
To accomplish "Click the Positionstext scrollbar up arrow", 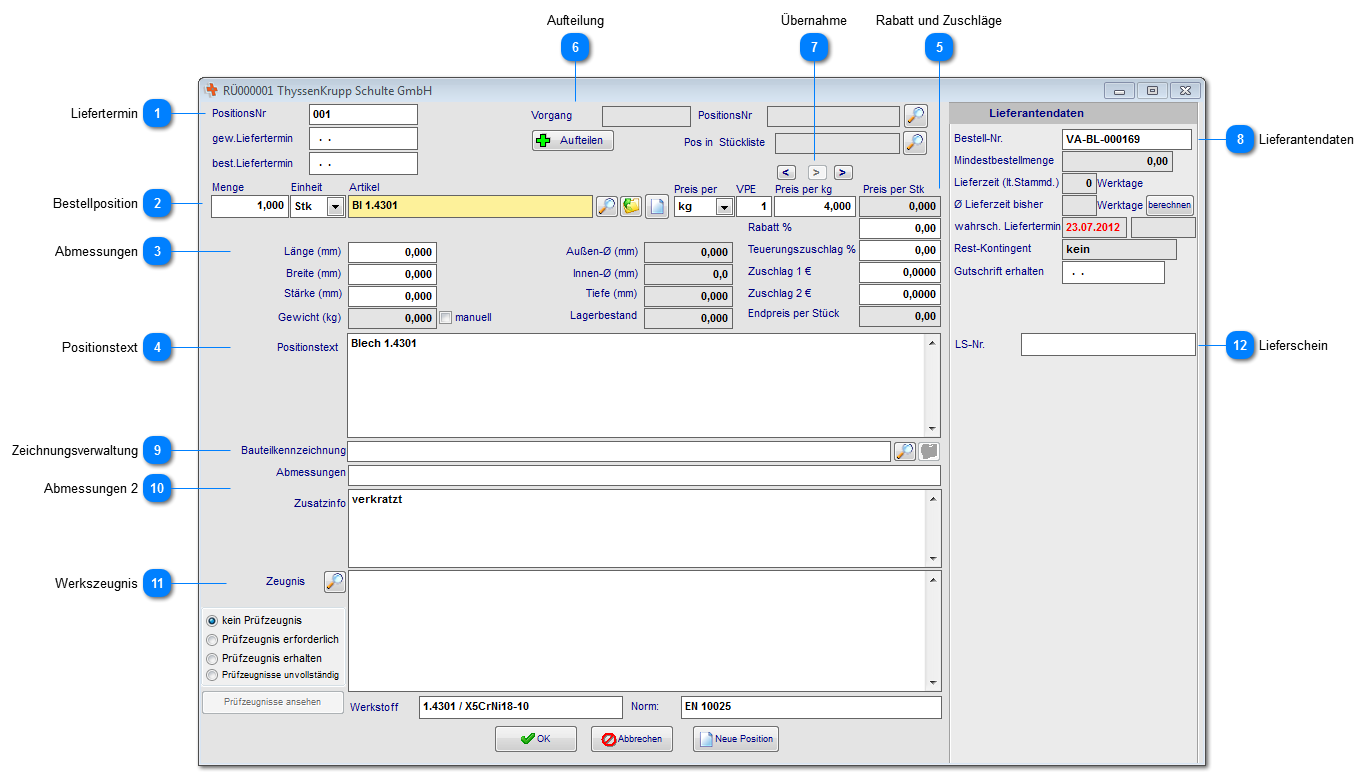I will click(x=933, y=343).
